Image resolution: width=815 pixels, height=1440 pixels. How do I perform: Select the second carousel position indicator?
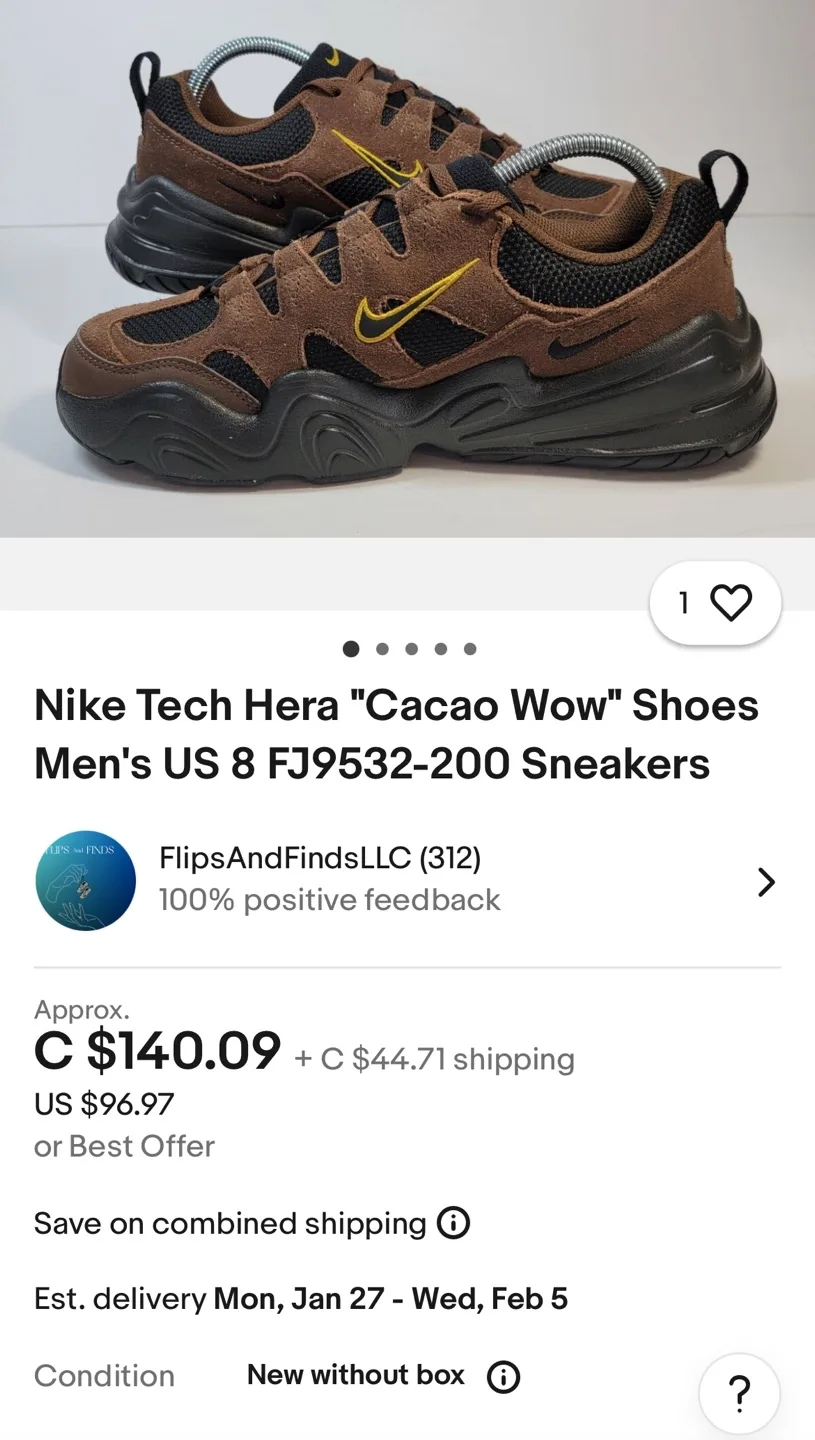click(381, 649)
